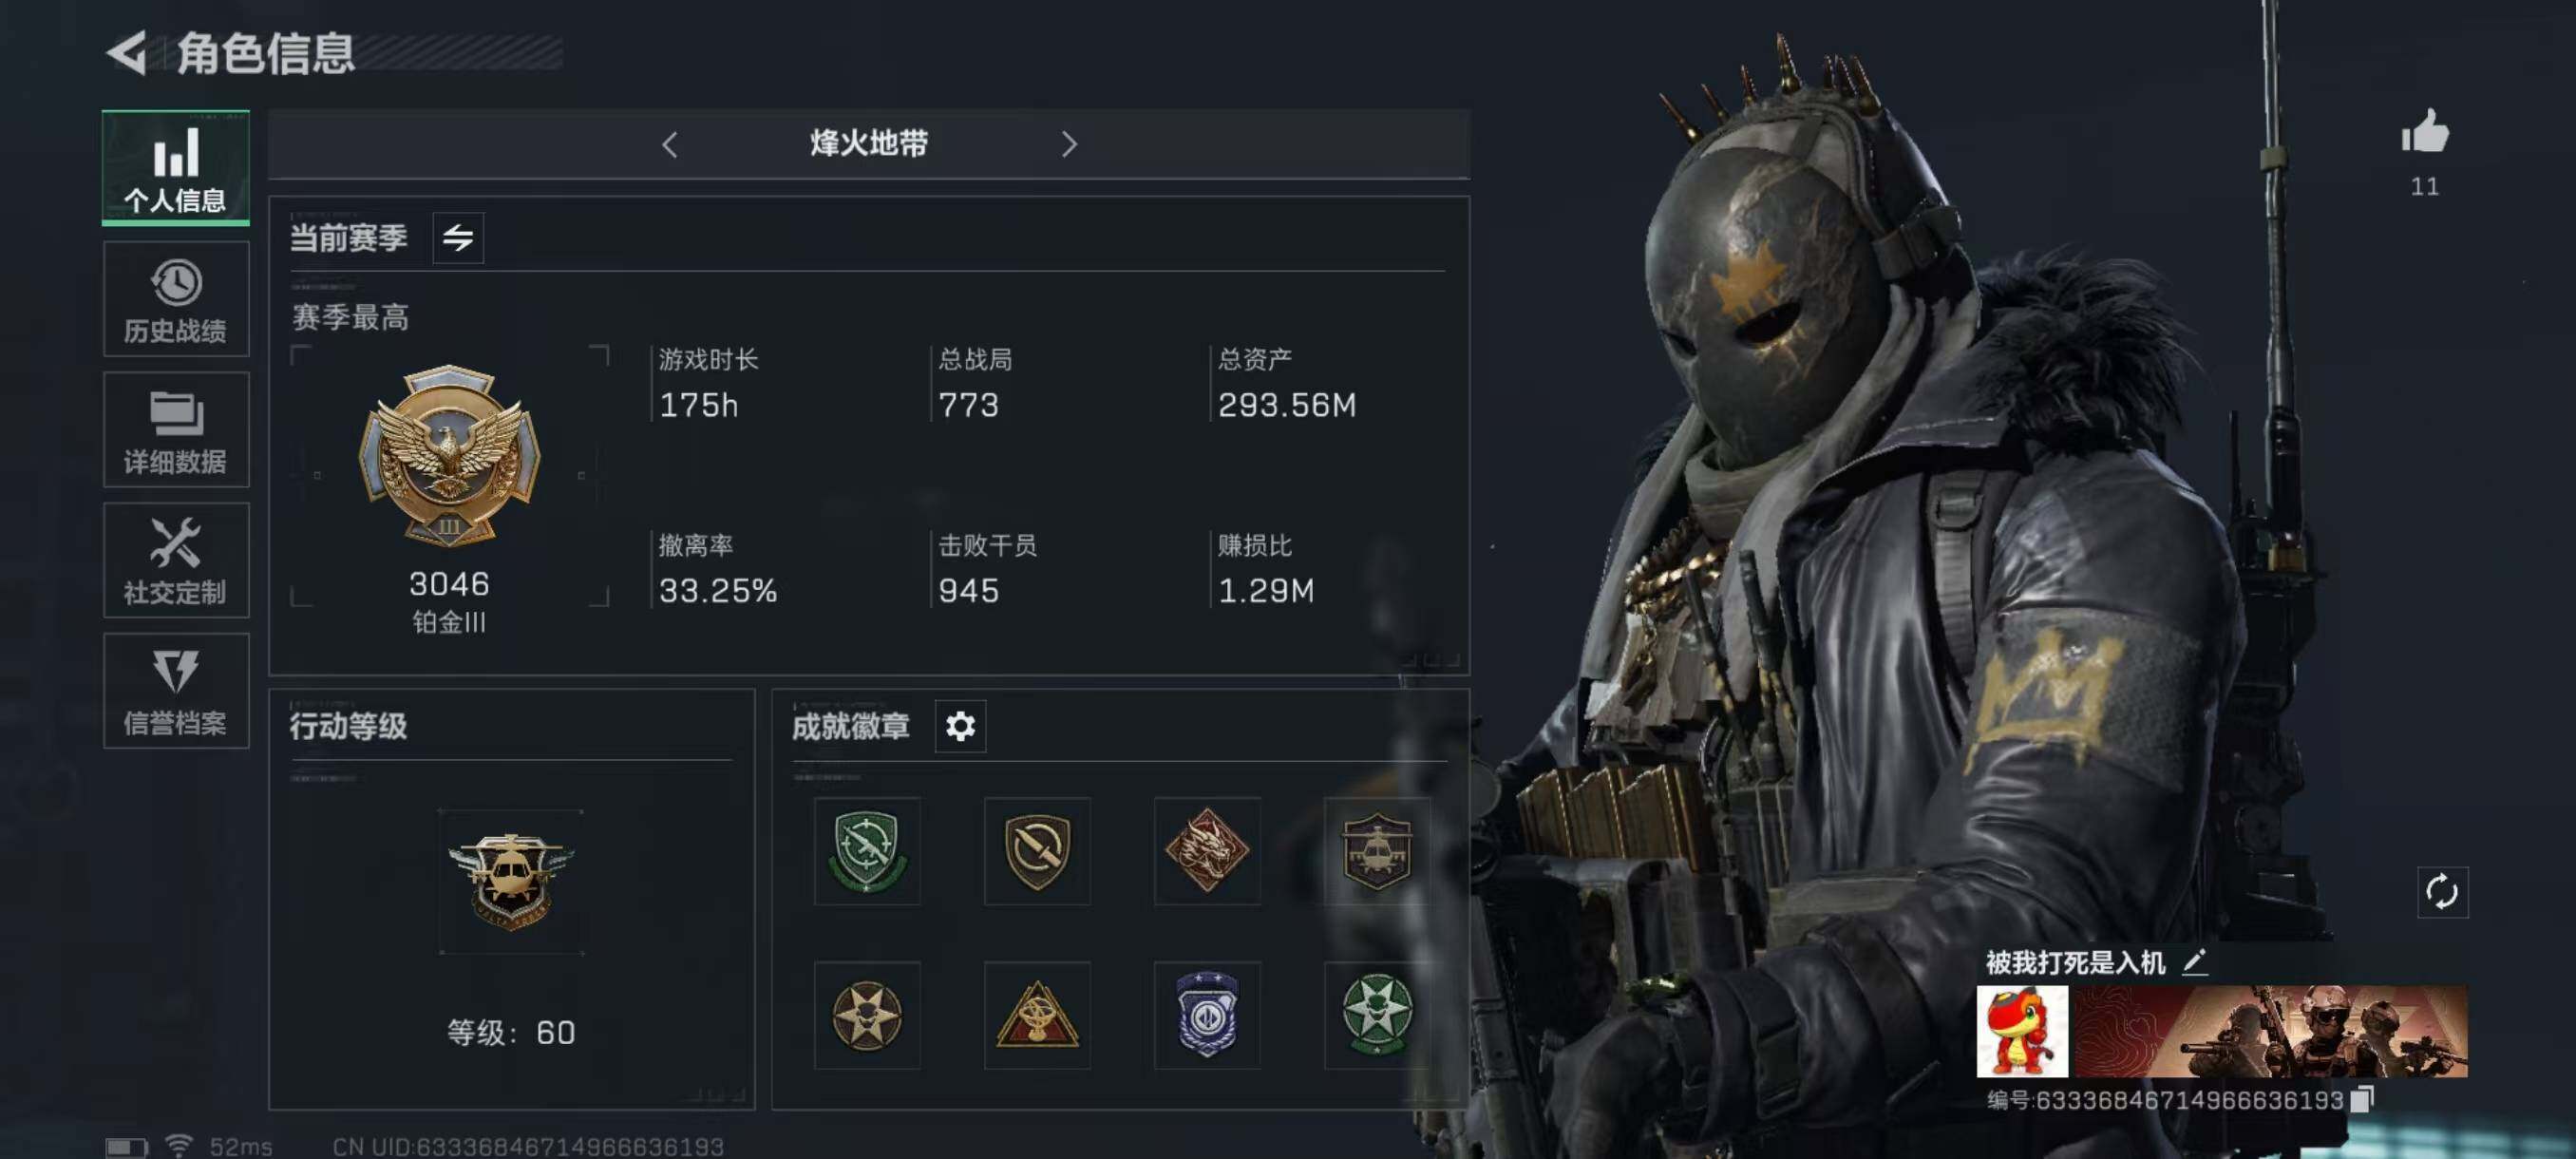Click the level 60 行动等级 badge
This screenshot has height=1159, width=2576.
[x=511, y=881]
